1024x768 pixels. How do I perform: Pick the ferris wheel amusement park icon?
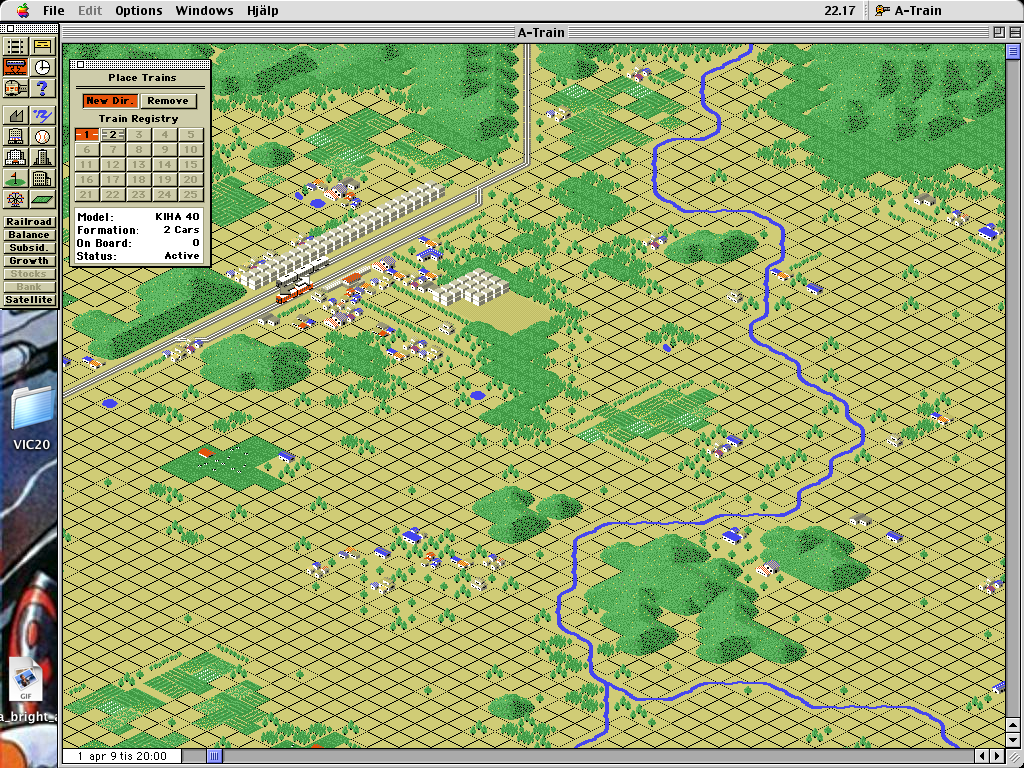(x=15, y=200)
